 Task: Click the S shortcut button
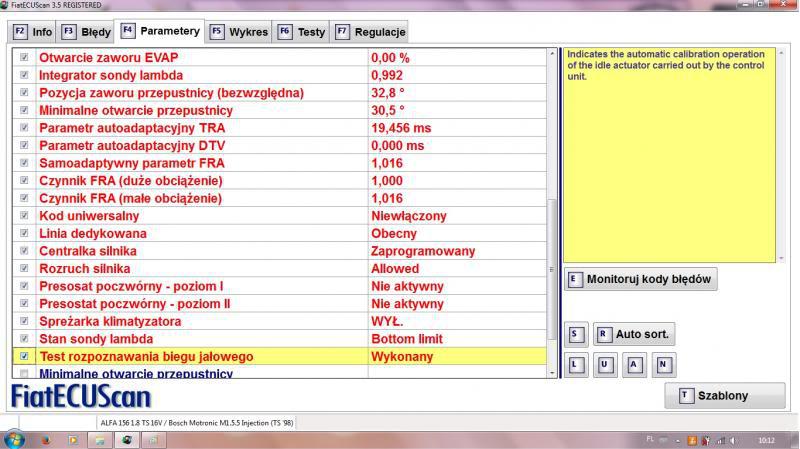[x=575, y=334]
